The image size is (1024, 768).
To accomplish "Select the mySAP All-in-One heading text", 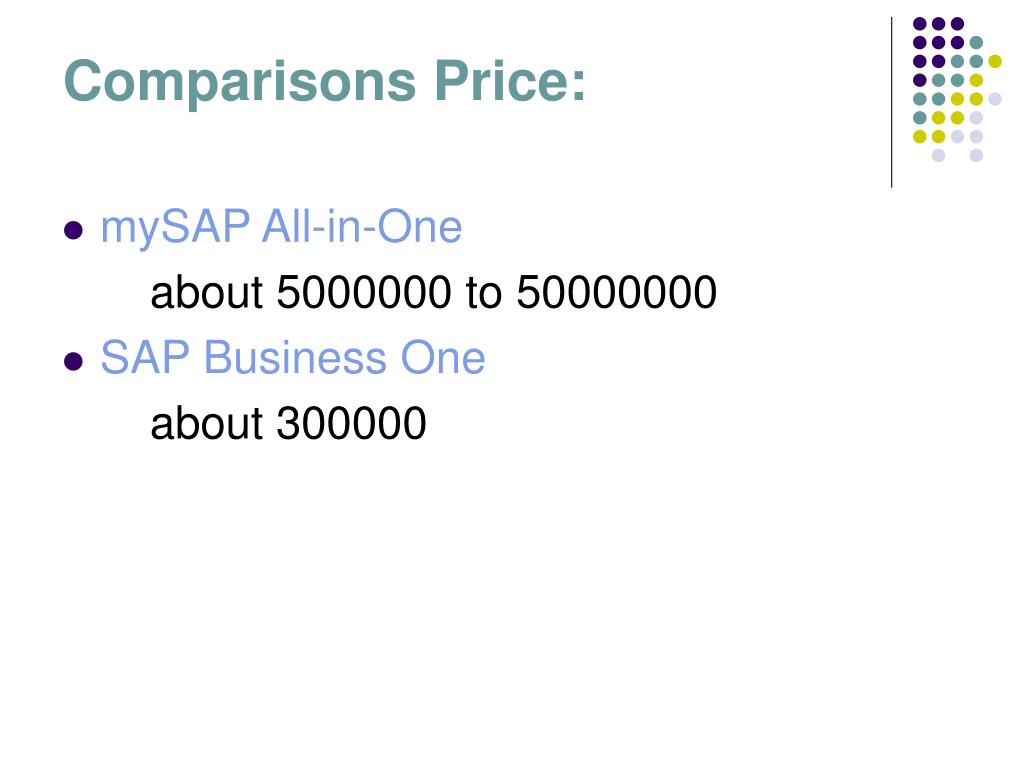I will (x=281, y=229).
